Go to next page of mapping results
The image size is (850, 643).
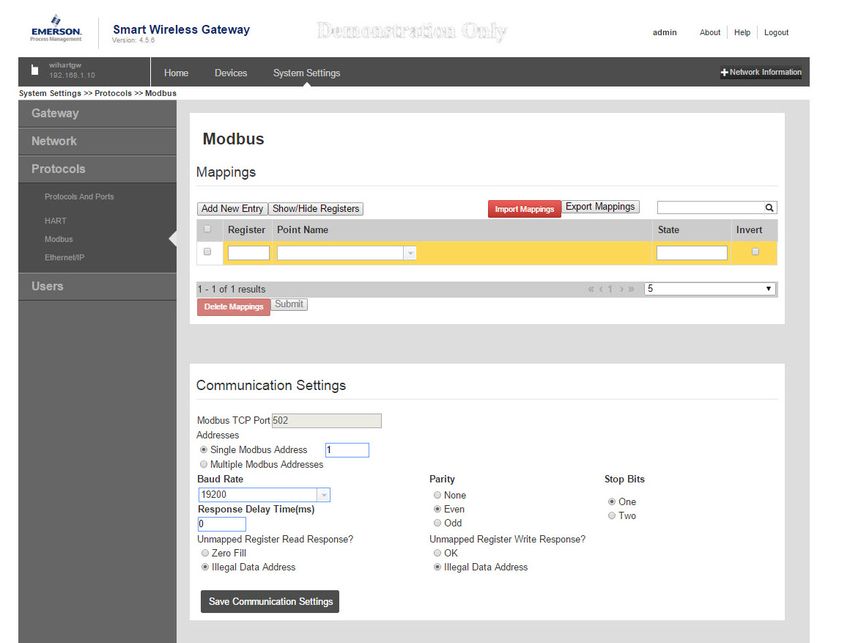tap(621, 289)
